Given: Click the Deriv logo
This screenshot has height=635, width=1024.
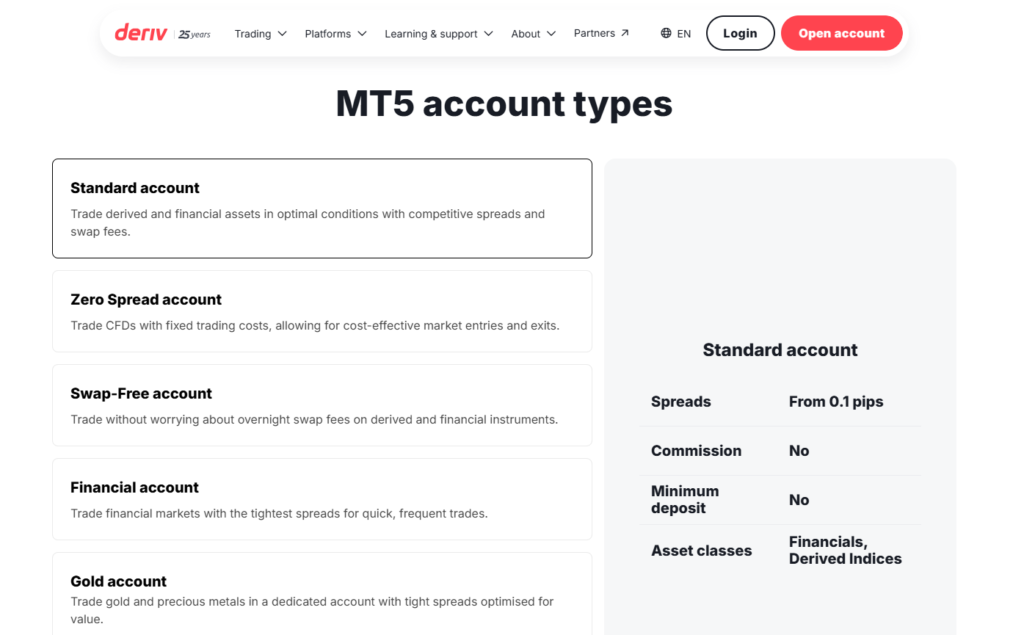Looking at the screenshot, I should tap(141, 33).
